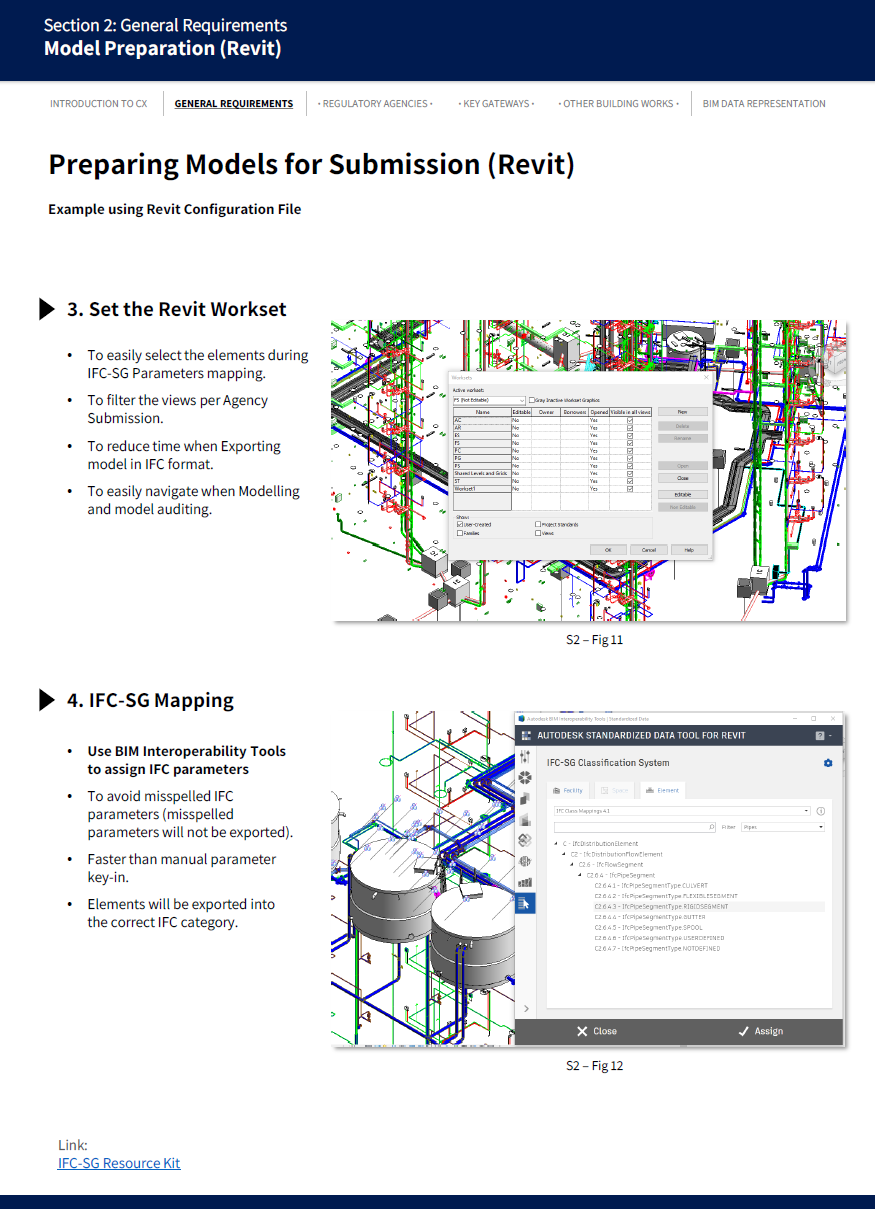The height and width of the screenshot is (1209, 875).
Task: Select the CULVERT pipe segment type row
Action: [x=652, y=885]
